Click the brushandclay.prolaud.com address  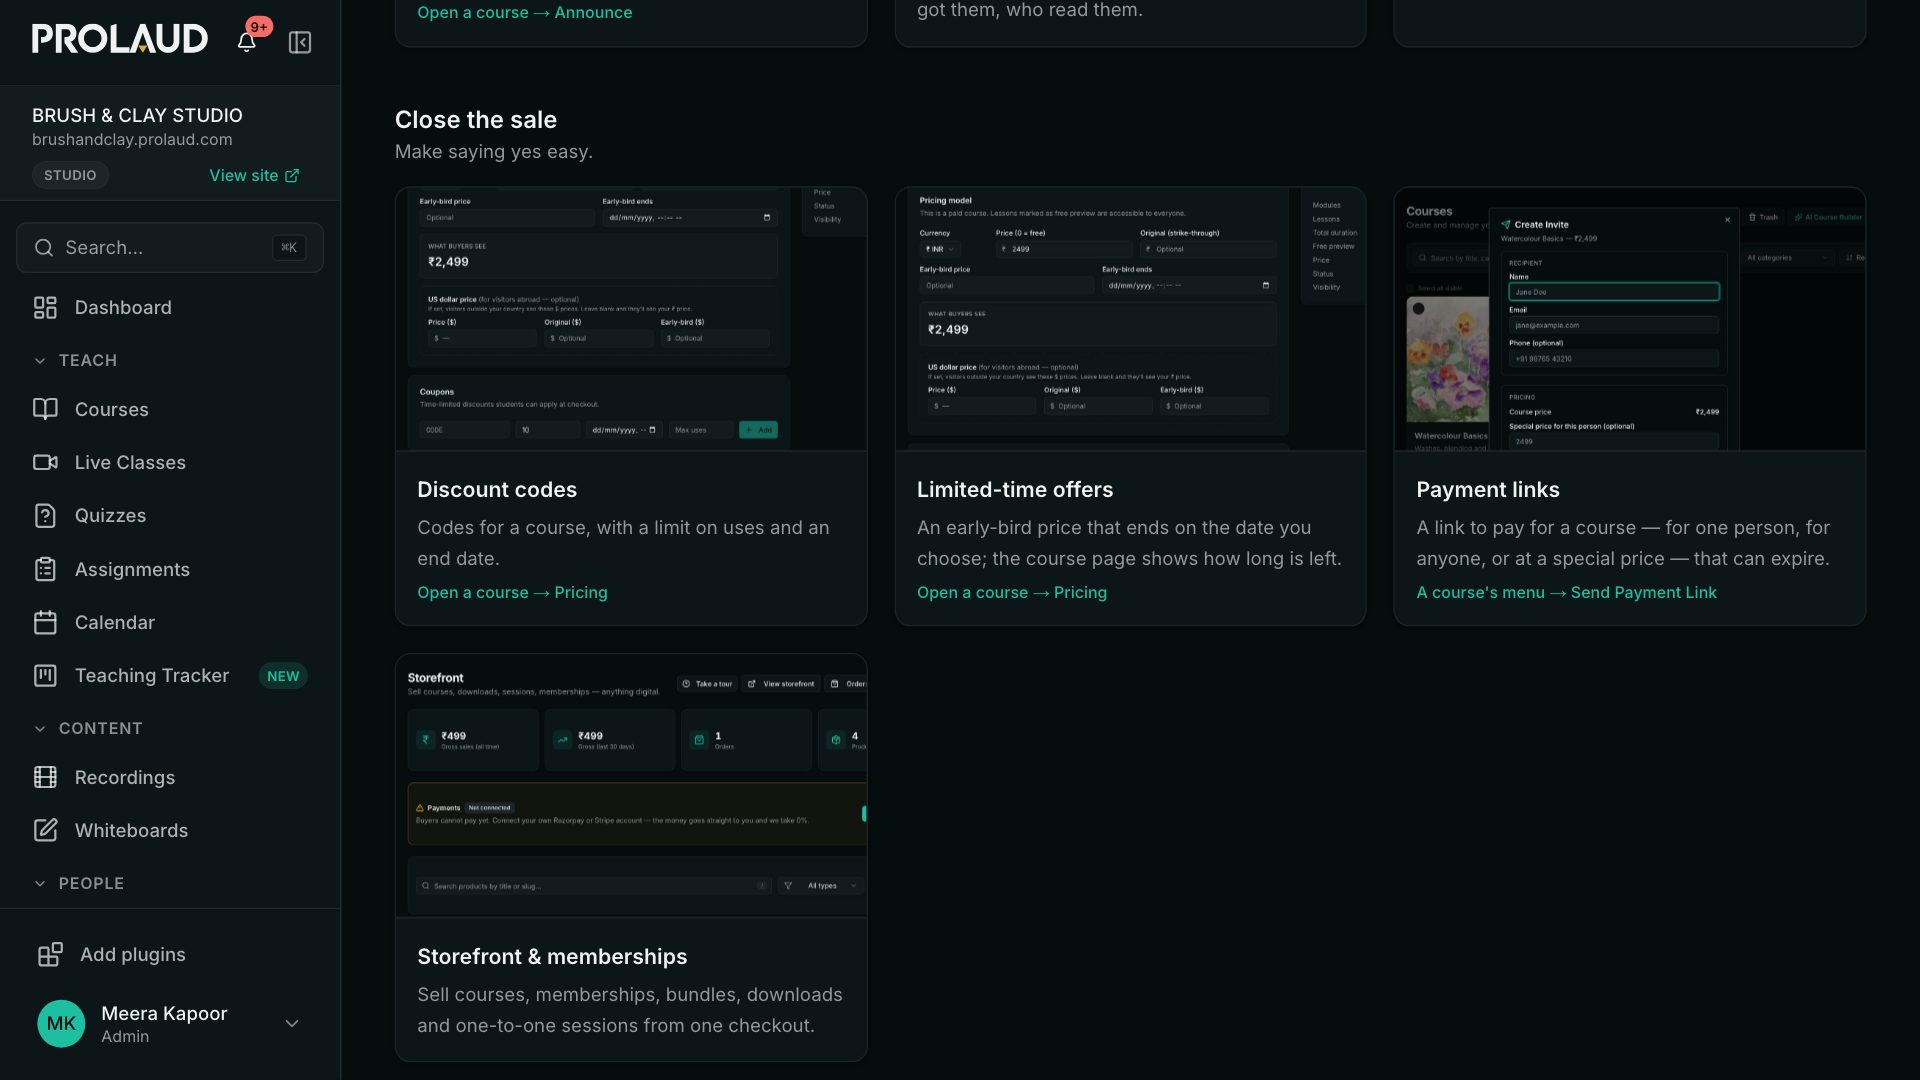(132, 140)
